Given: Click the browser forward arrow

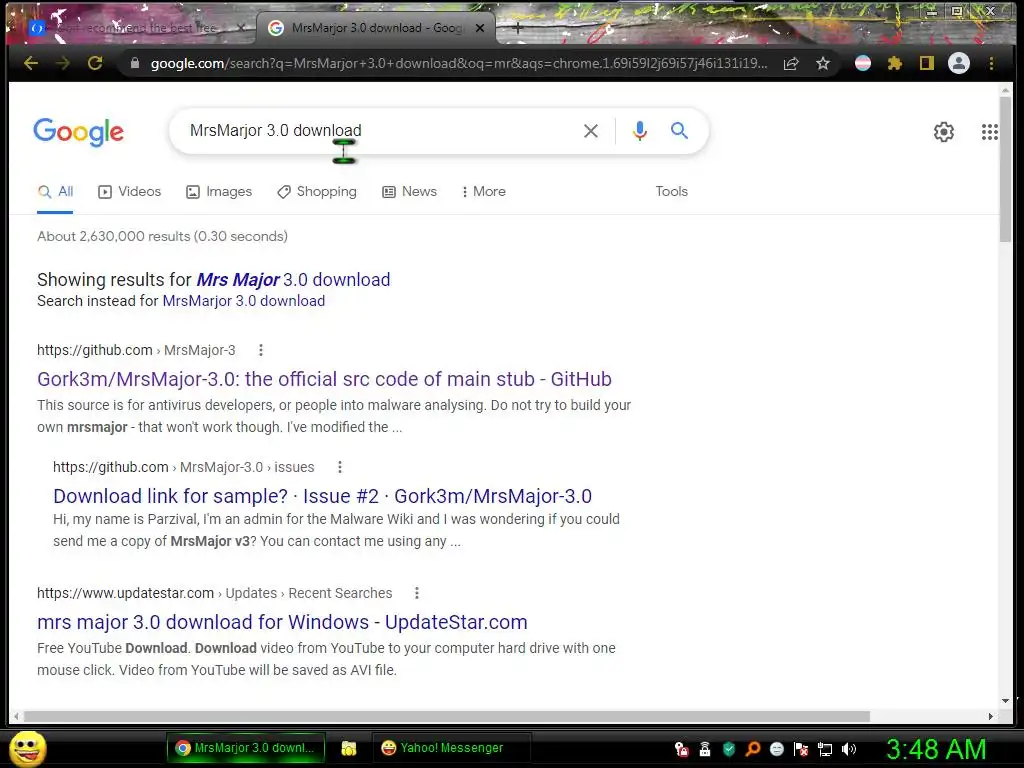Looking at the screenshot, I should coord(63,63).
